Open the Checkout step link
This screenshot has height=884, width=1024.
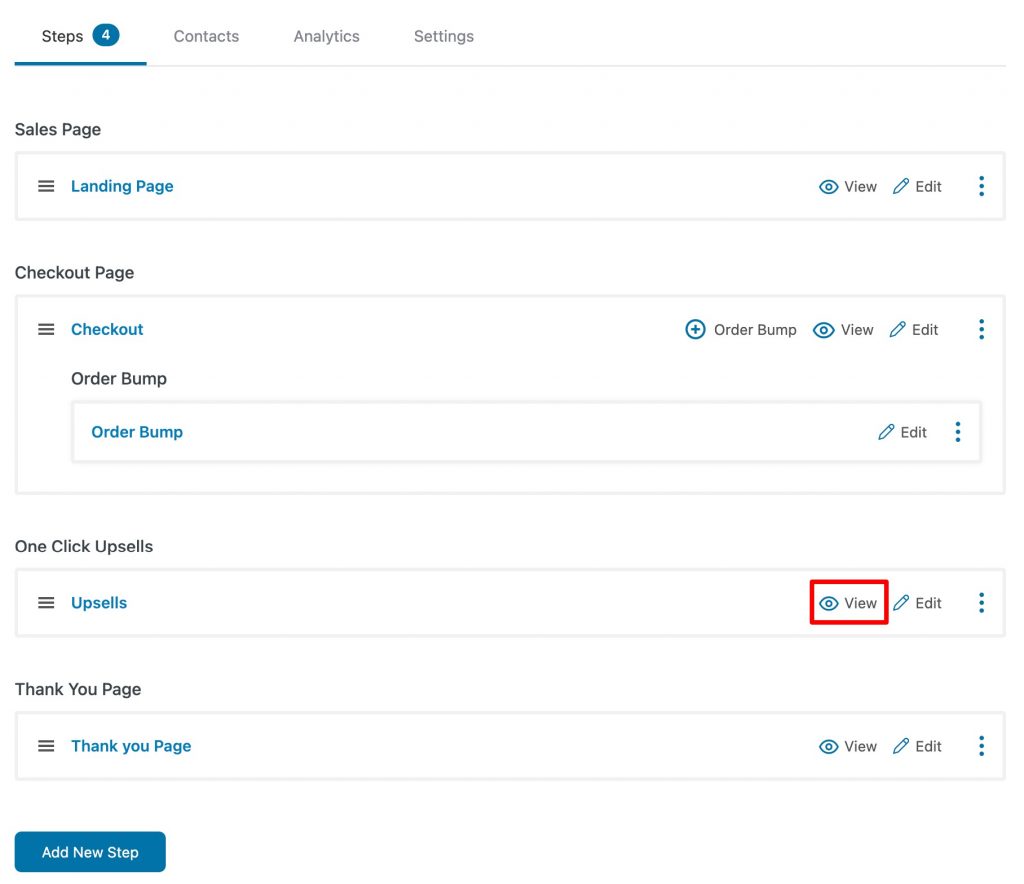tap(107, 330)
